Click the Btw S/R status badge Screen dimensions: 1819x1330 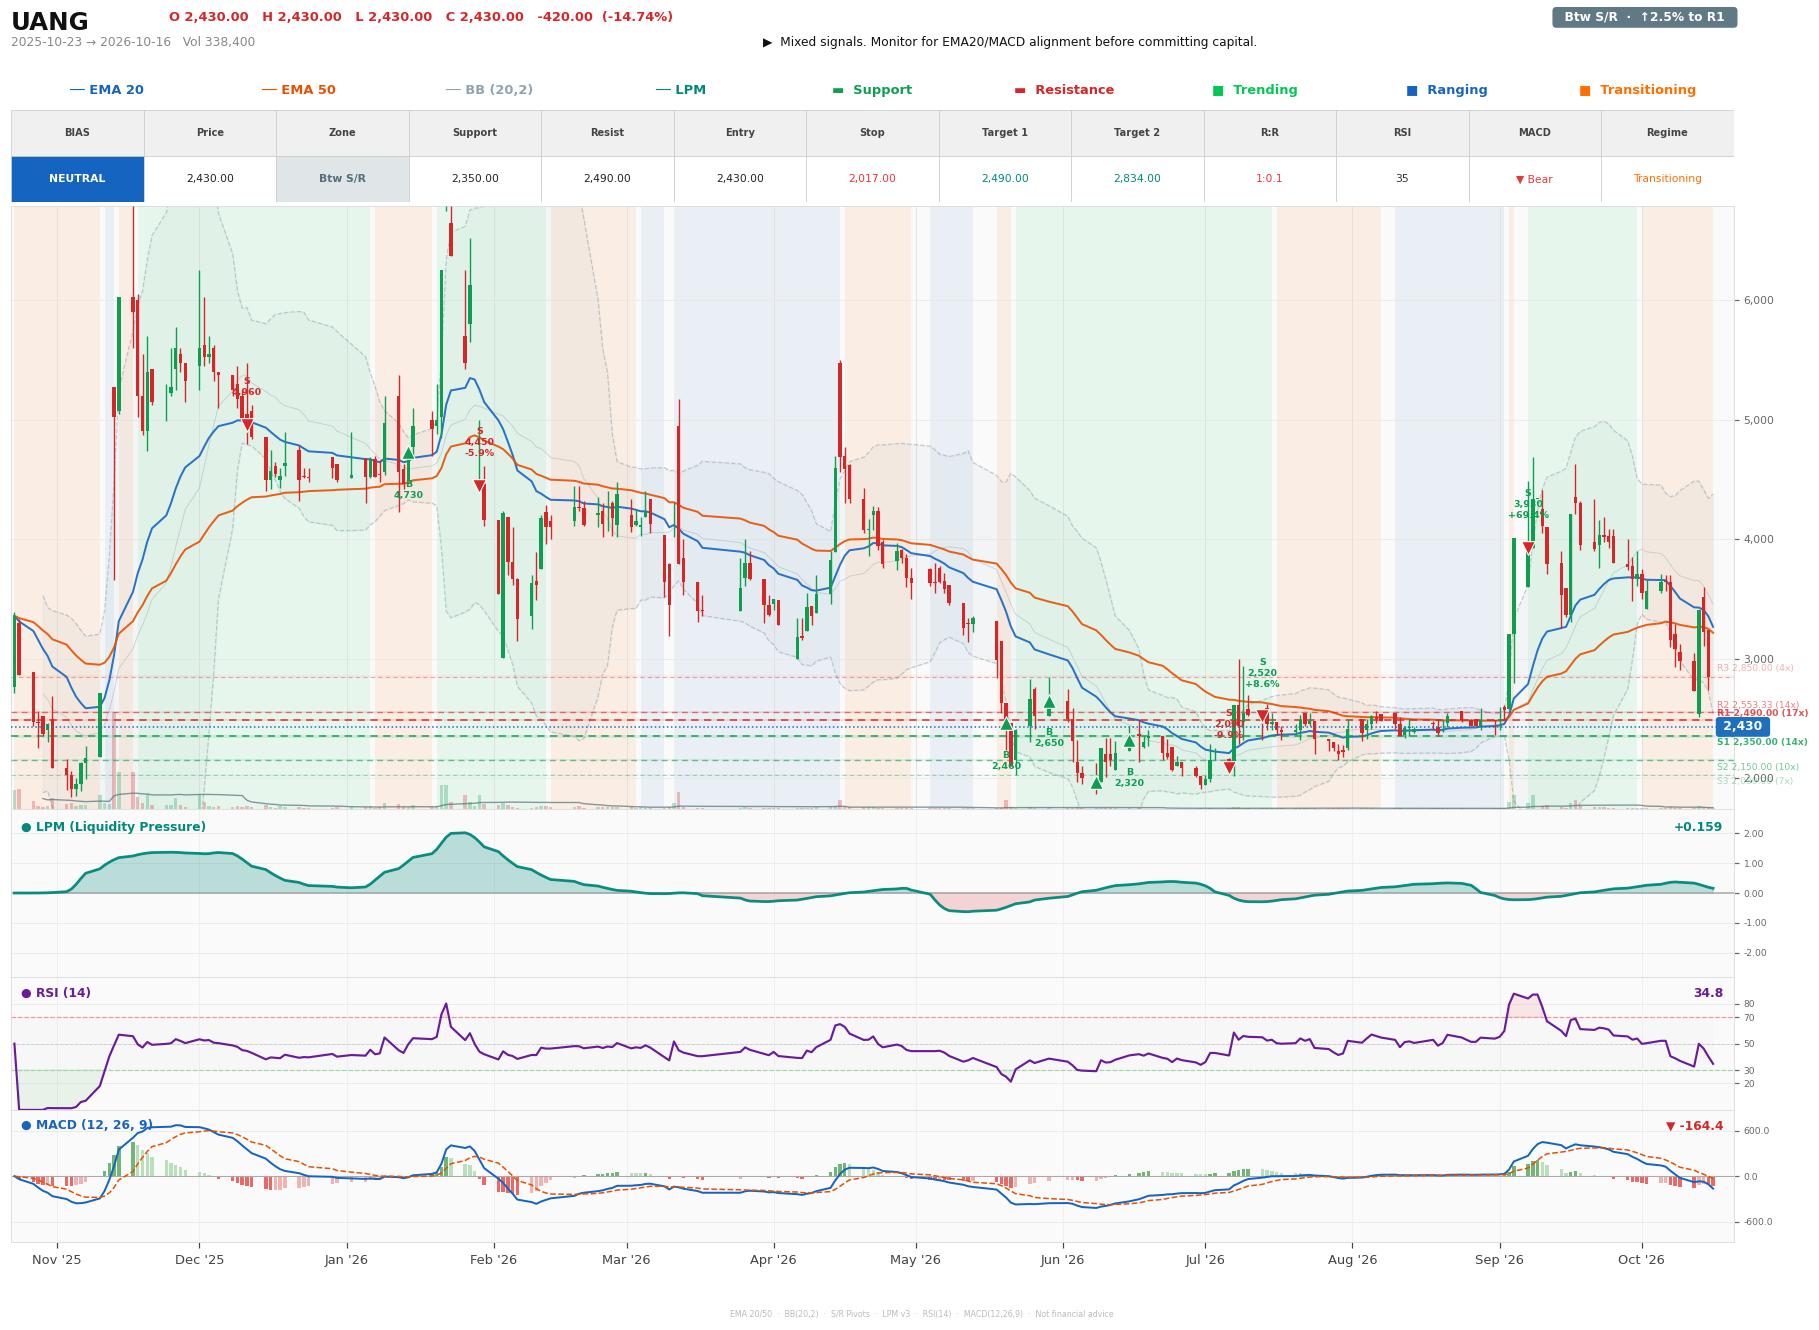(1644, 17)
